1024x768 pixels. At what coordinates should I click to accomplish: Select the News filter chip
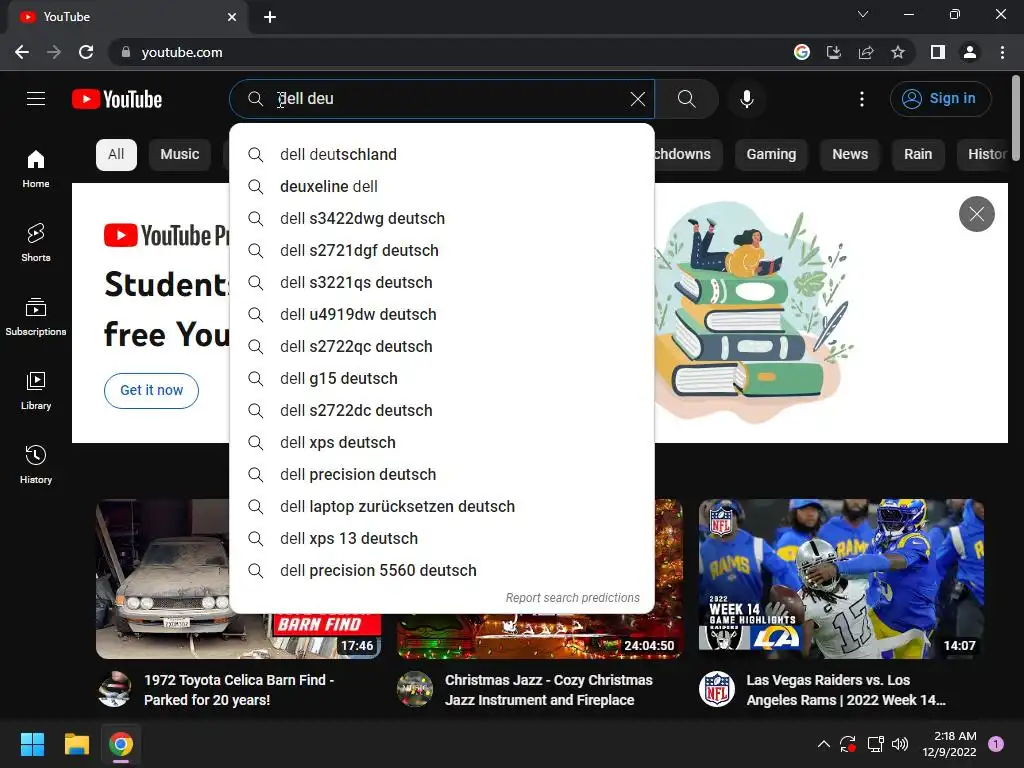tap(850, 155)
